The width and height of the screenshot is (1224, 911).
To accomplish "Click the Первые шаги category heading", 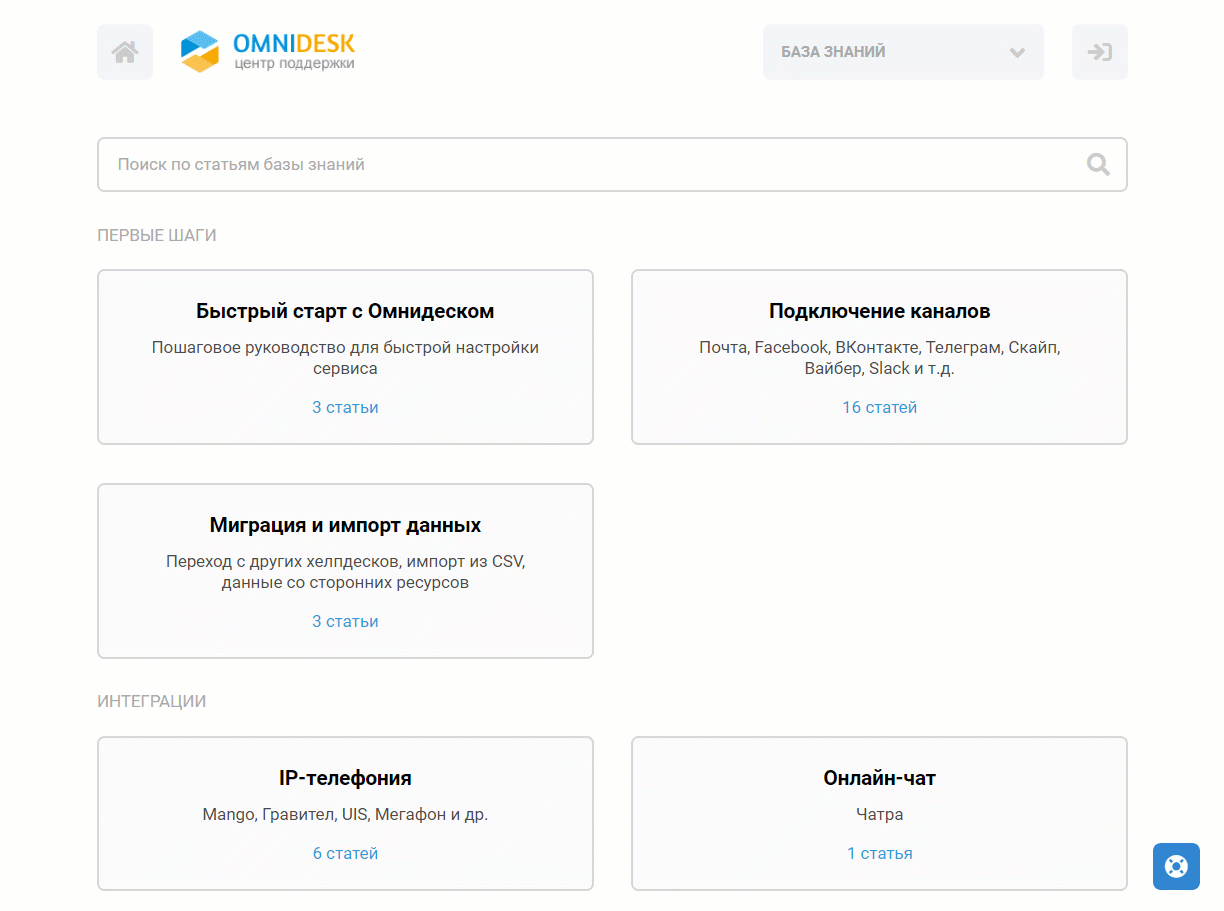I will (x=157, y=236).
